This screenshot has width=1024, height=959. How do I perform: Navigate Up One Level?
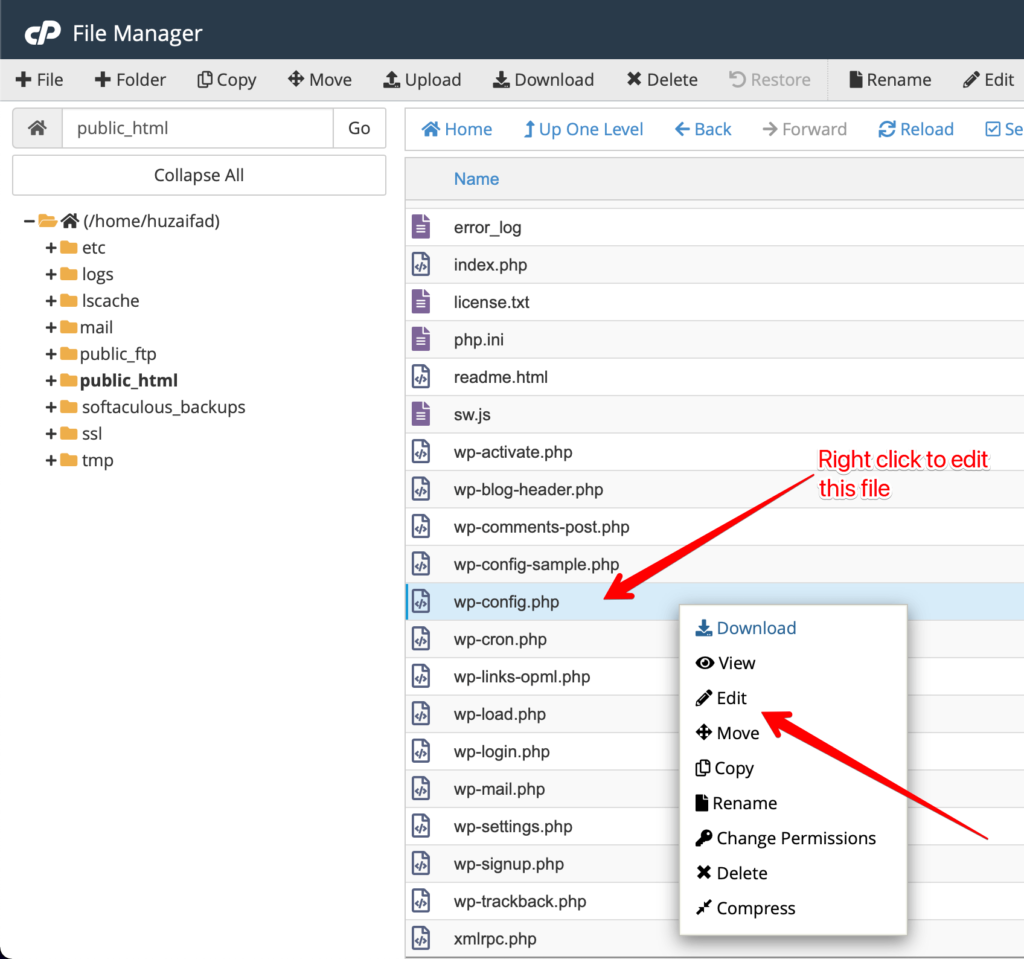pos(583,129)
